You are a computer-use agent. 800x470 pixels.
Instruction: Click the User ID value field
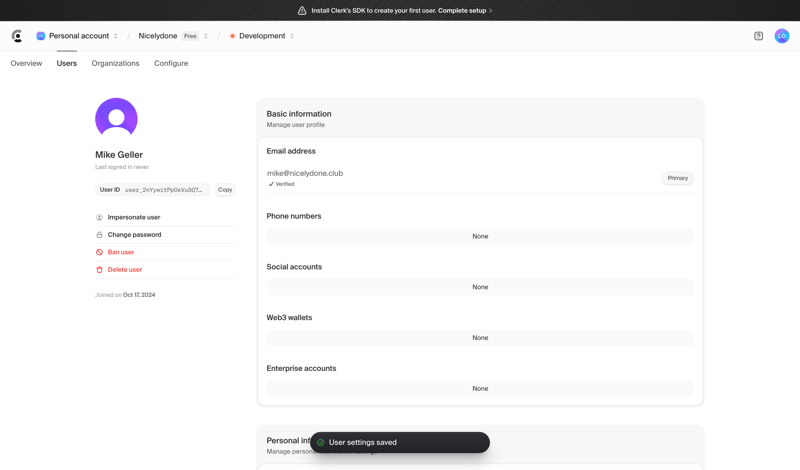(x=153, y=190)
